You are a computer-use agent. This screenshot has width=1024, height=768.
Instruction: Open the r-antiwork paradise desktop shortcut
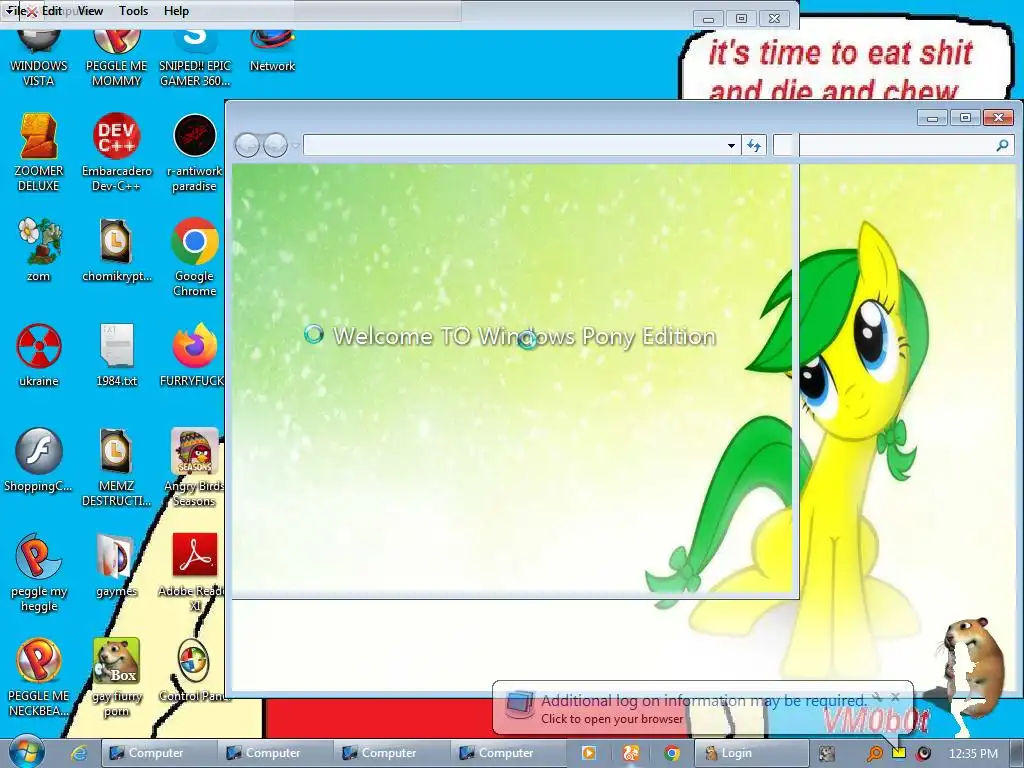195,153
